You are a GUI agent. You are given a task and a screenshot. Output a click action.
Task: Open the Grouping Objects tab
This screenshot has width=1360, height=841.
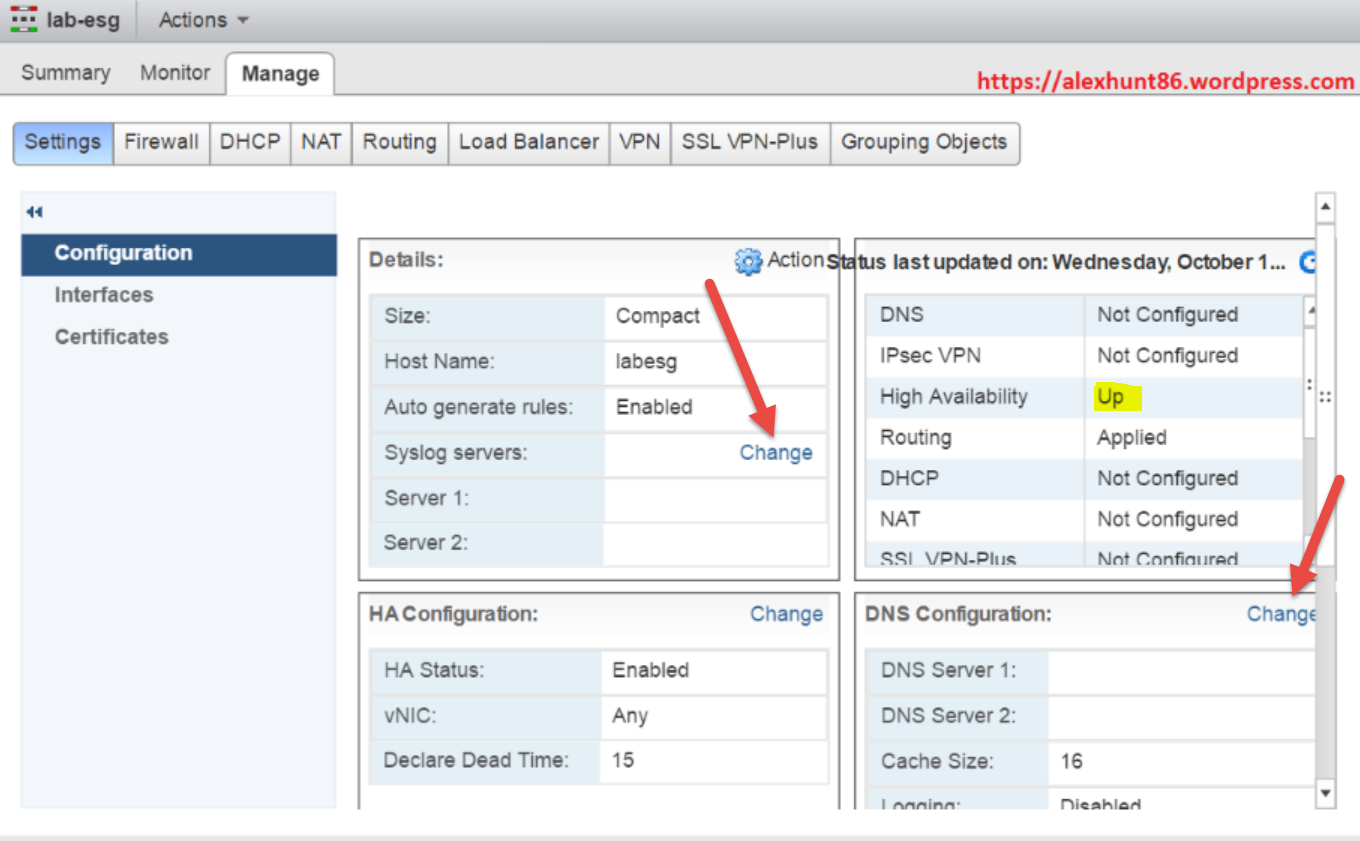(924, 142)
